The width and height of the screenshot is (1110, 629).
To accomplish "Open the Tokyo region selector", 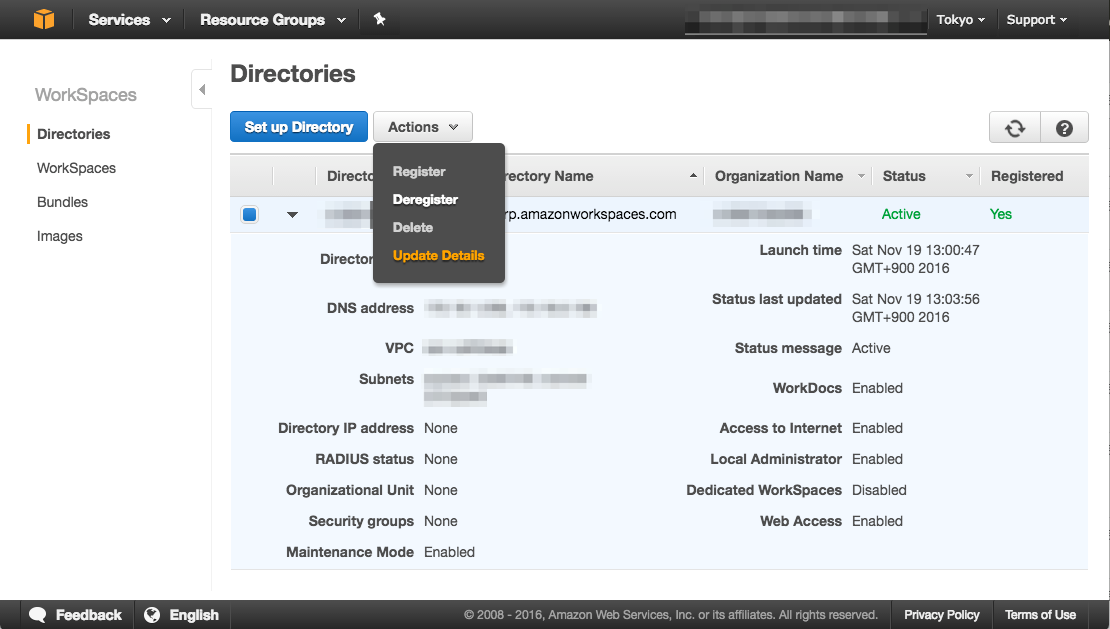I will [959, 19].
